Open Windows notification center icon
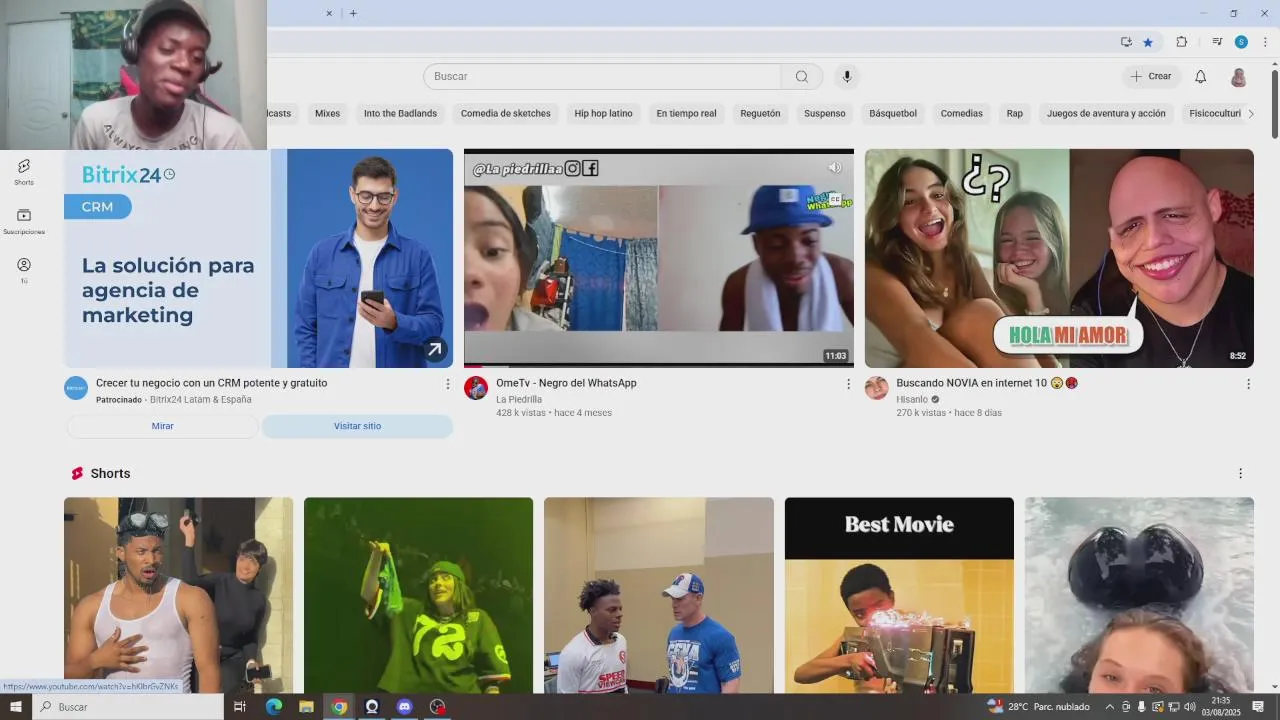The image size is (1280, 720). (1258, 707)
